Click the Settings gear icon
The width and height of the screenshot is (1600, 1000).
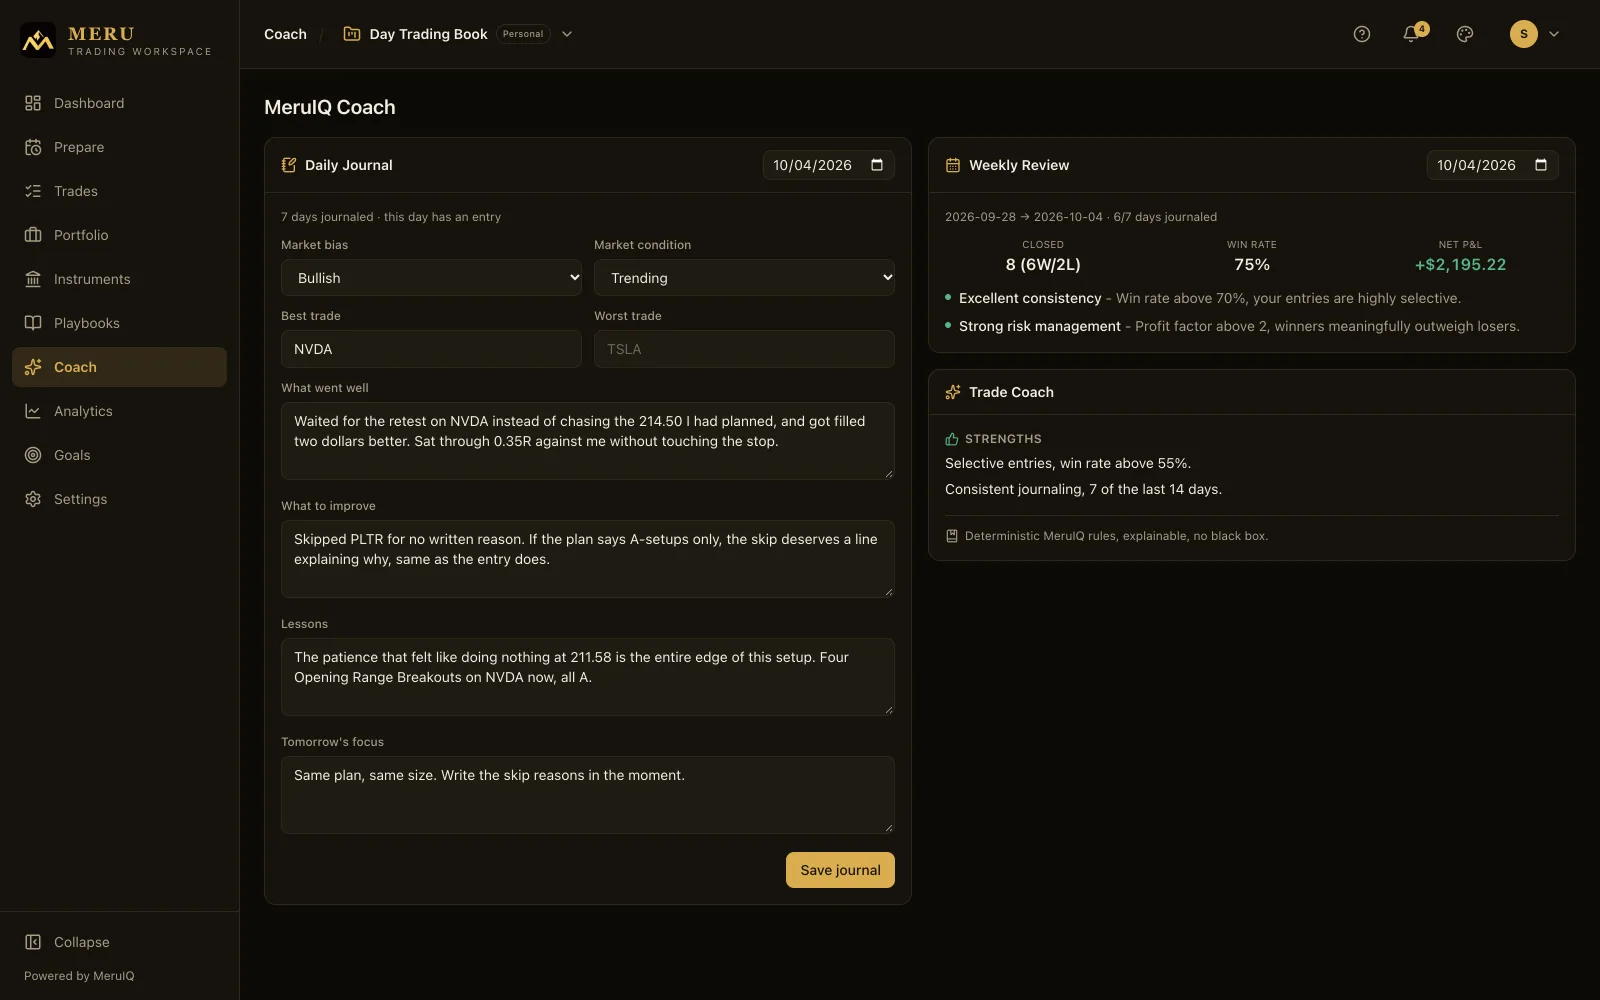(33, 499)
